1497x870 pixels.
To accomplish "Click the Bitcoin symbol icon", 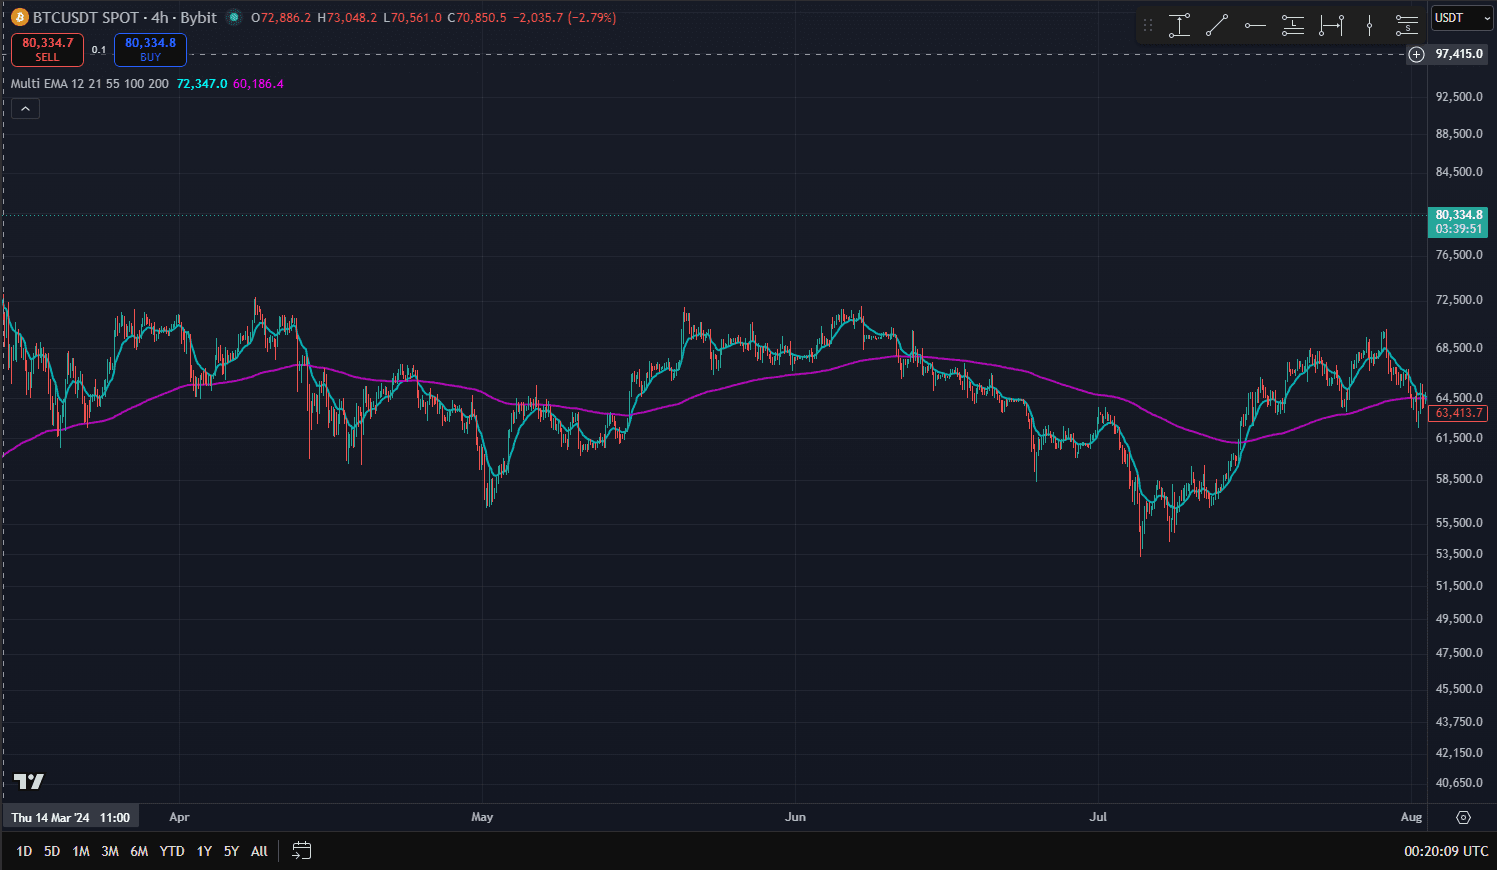I will 20,18.
